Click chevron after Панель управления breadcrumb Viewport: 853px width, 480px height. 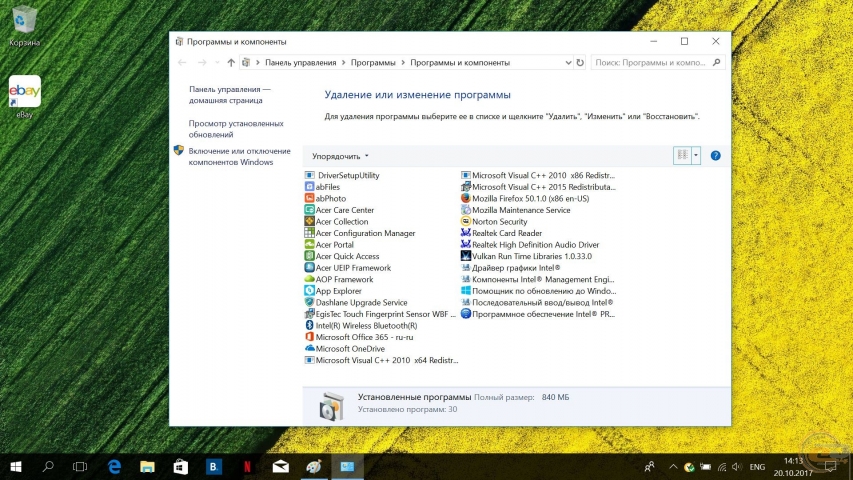[x=343, y=63]
